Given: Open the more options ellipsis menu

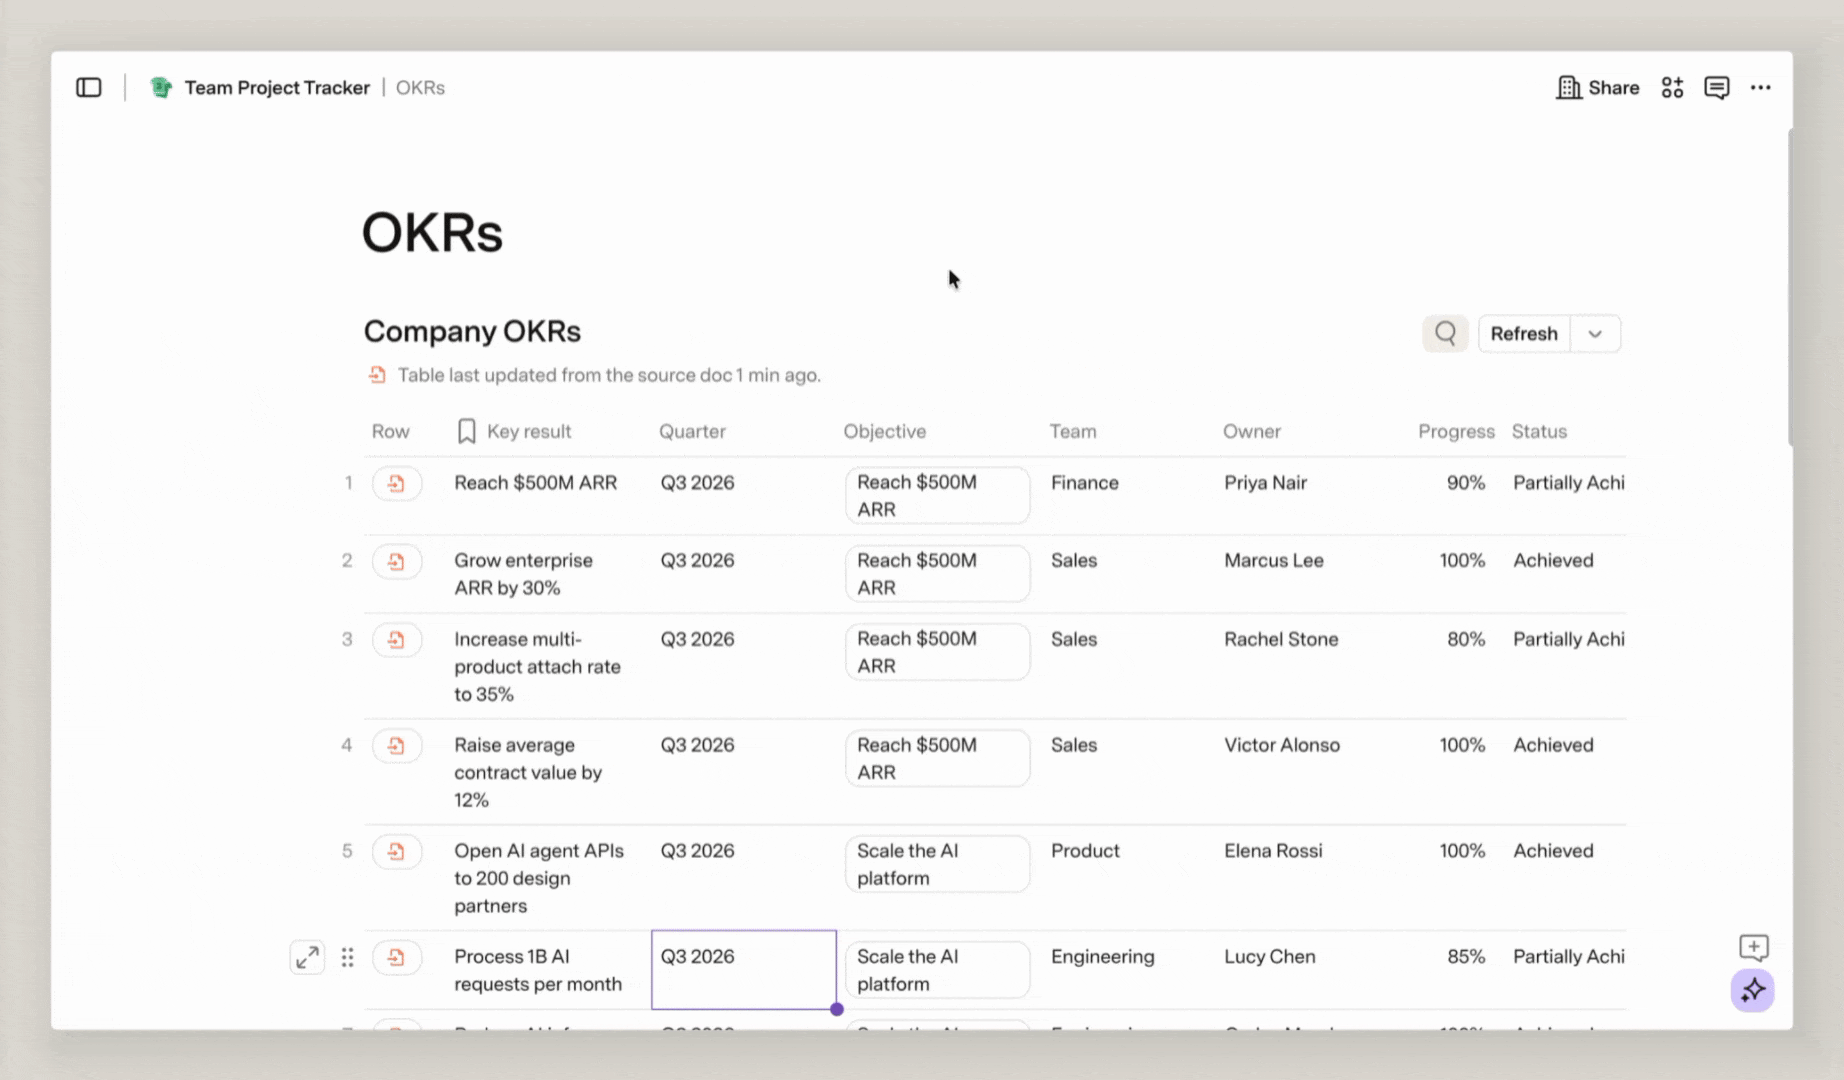Looking at the screenshot, I should 1760,87.
